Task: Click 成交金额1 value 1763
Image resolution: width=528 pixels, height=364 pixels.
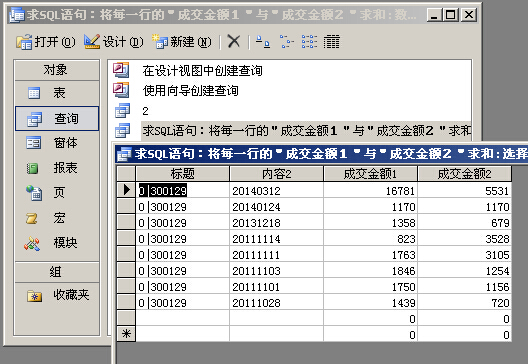Action: 370,255
